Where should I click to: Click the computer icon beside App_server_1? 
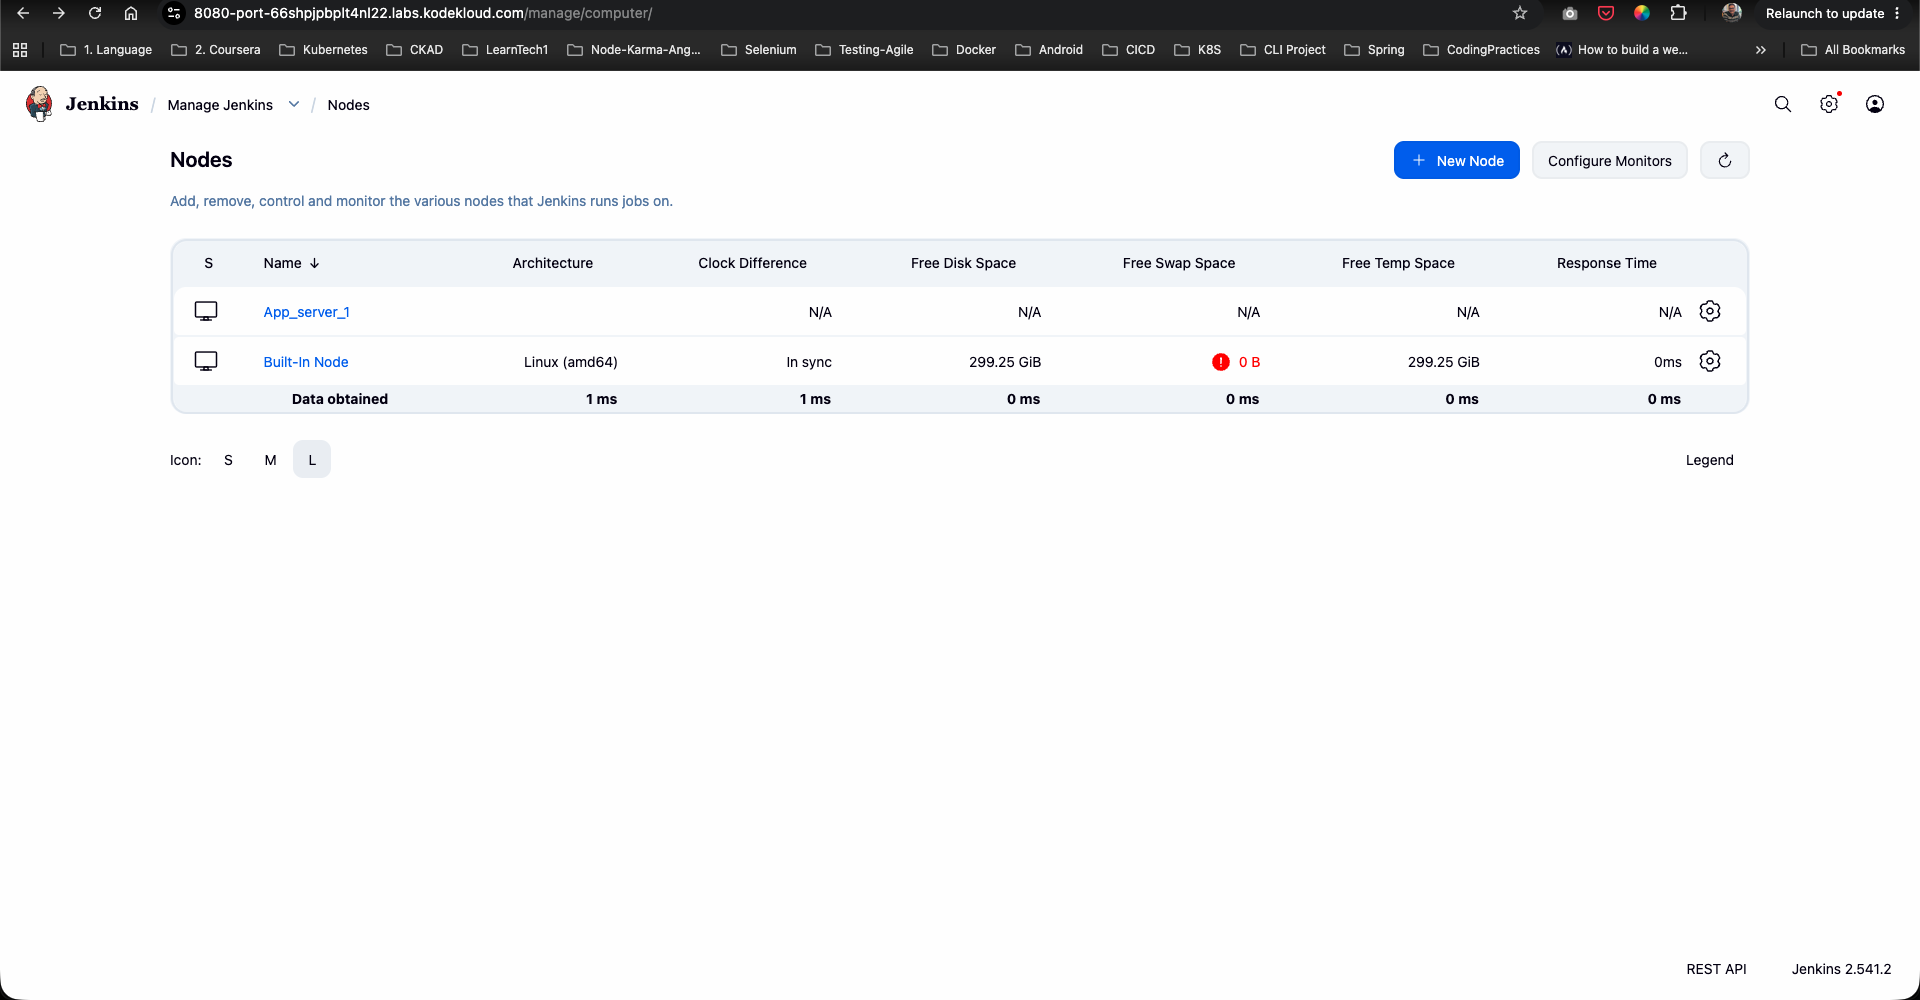point(206,311)
